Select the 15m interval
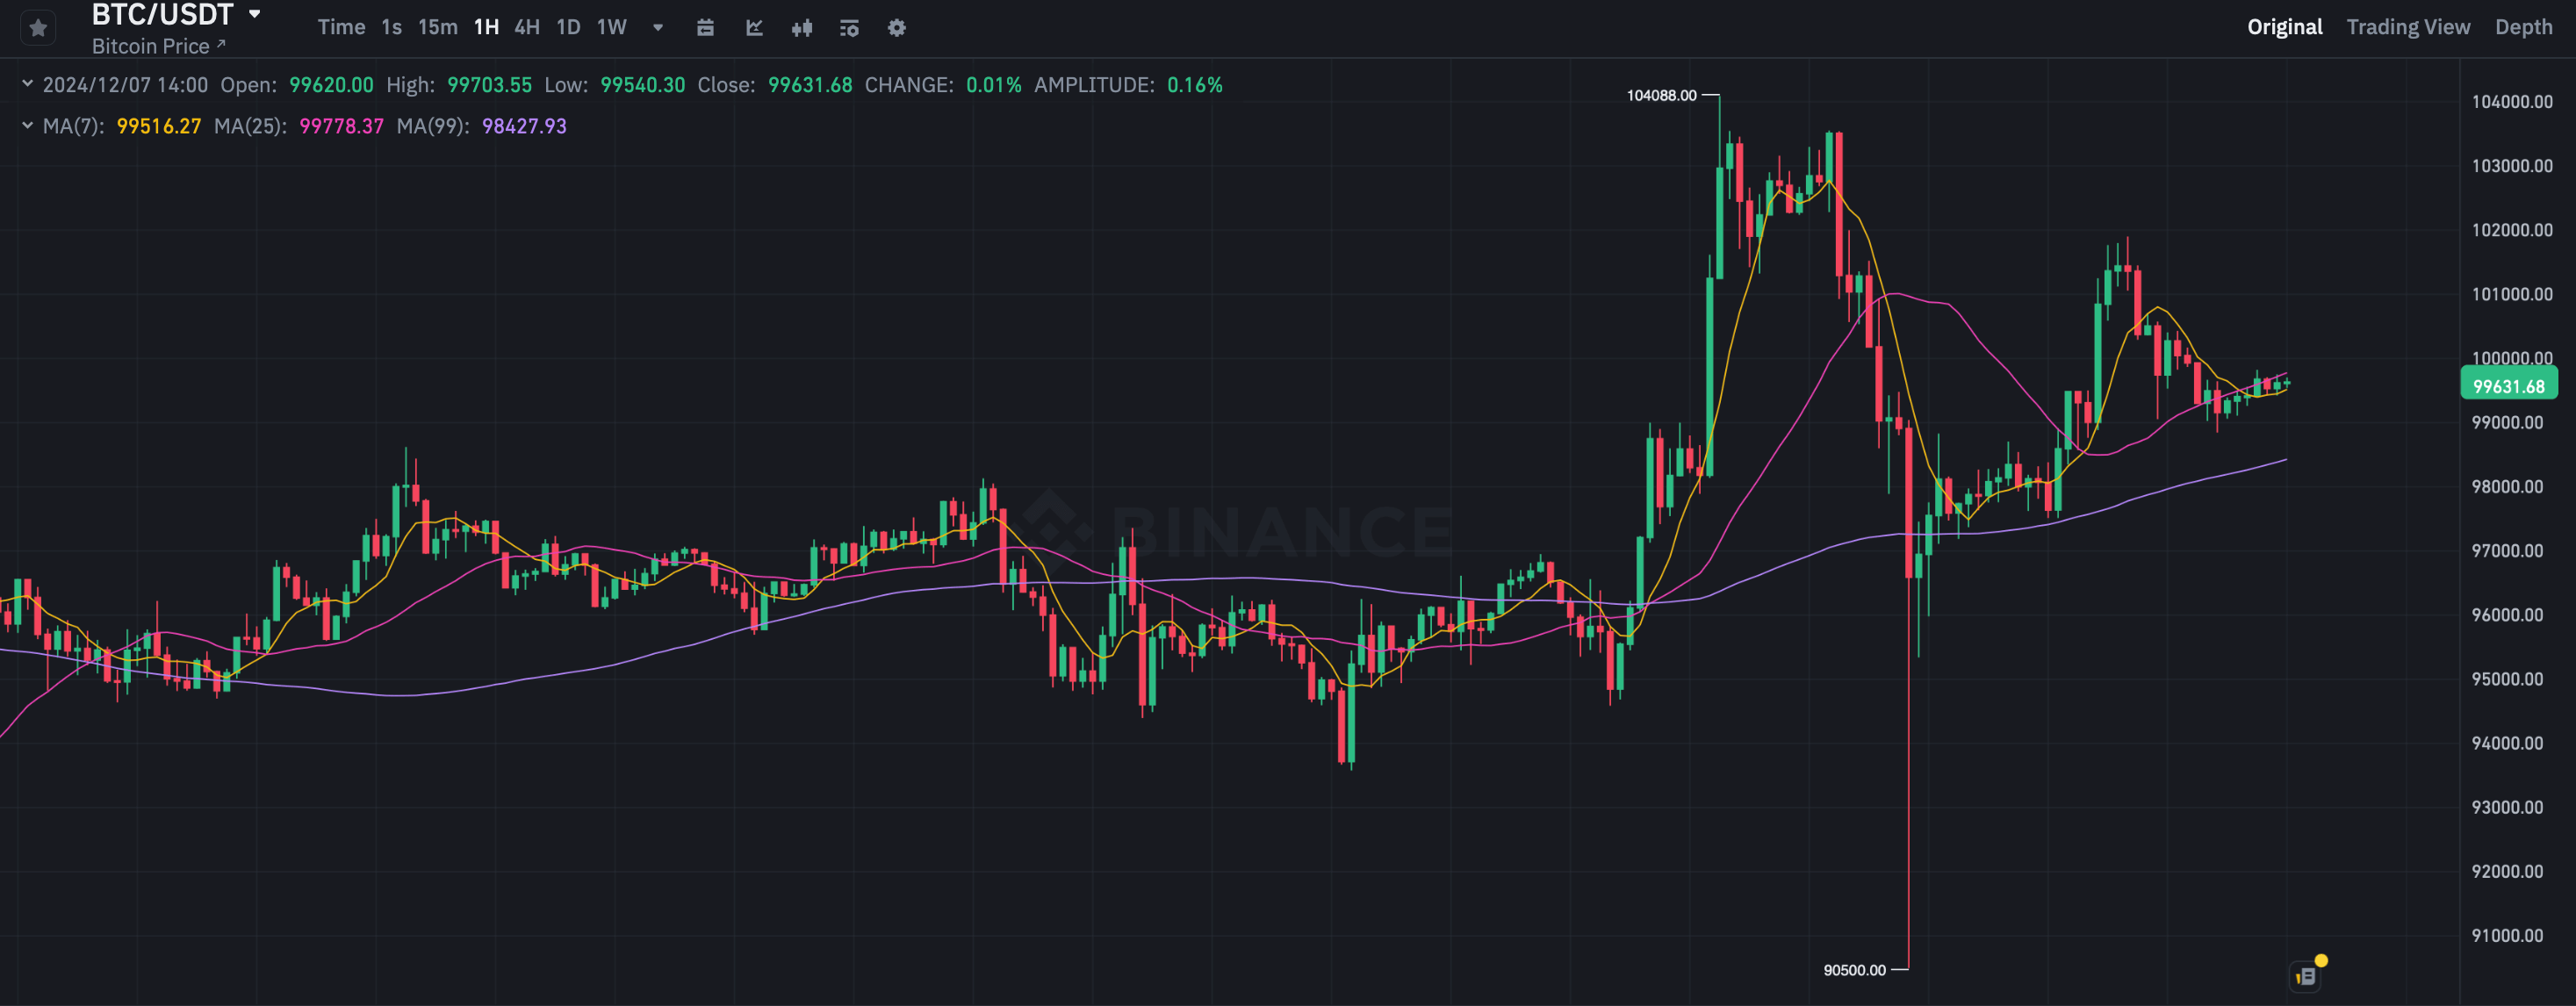 (x=437, y=27)
